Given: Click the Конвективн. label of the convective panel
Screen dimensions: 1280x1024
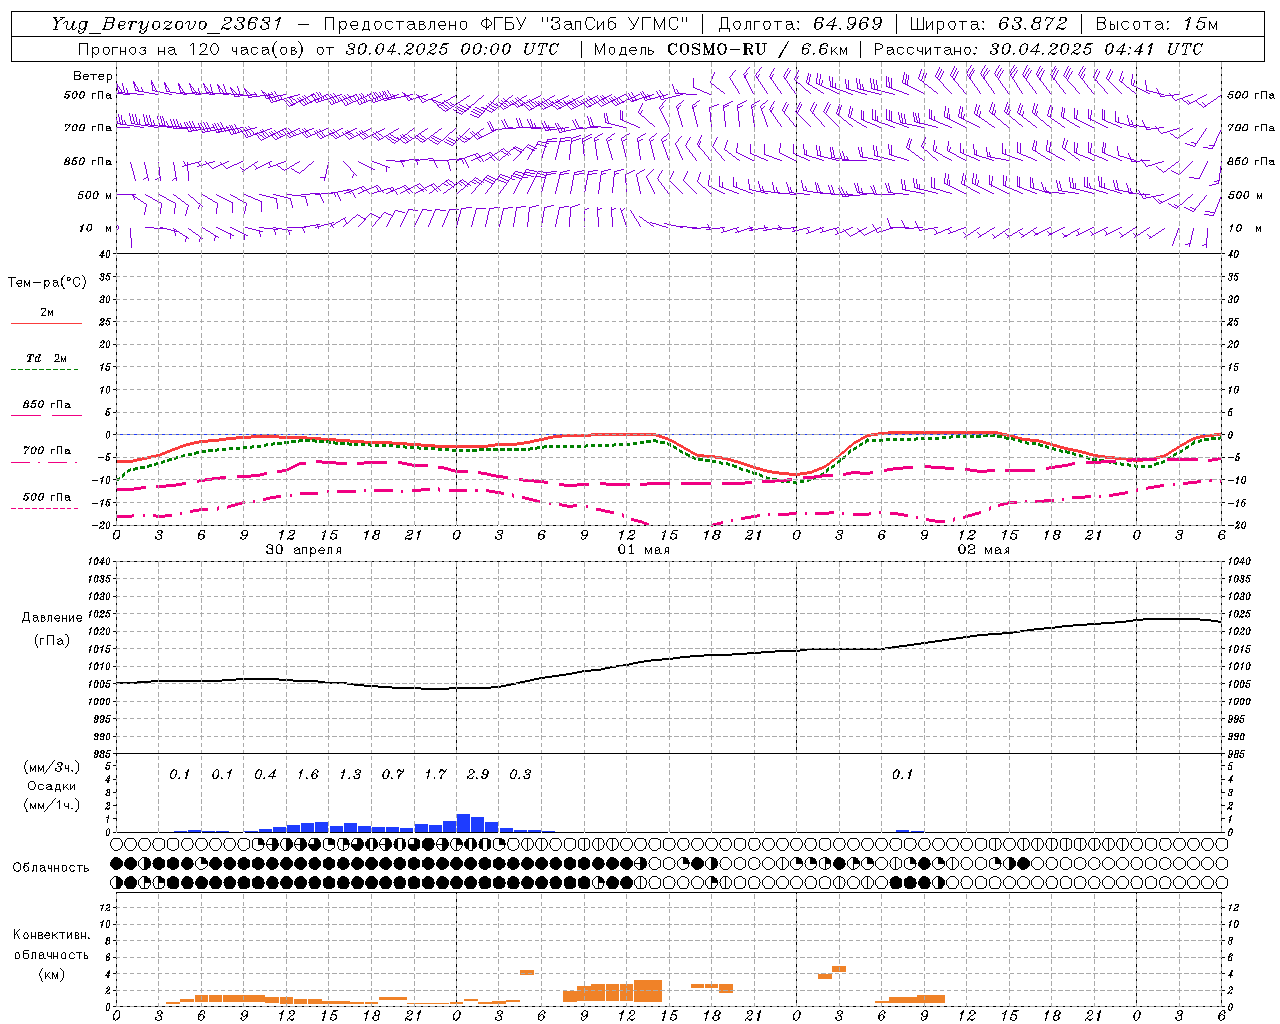Looking at the screenshot, I should point(51,935).
